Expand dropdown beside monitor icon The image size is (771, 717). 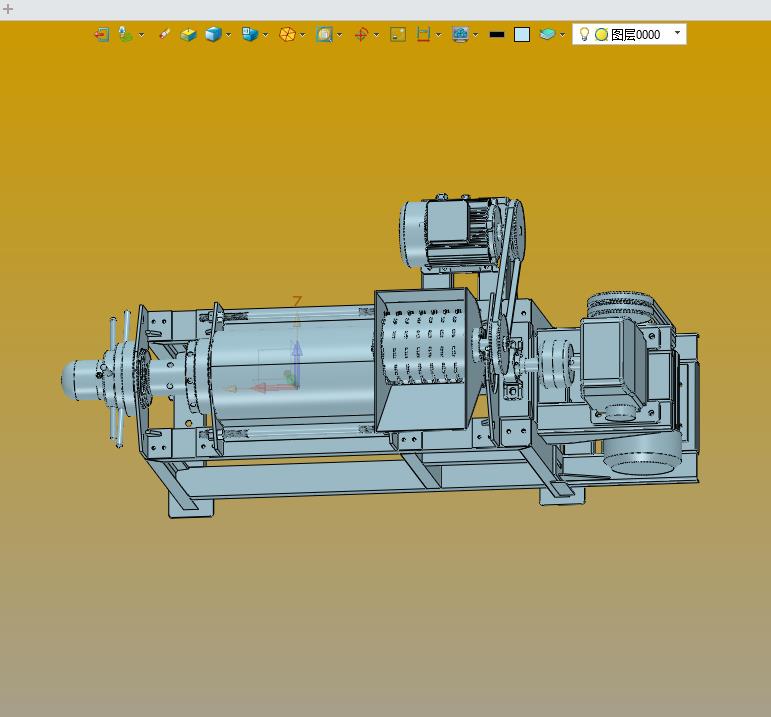pos(475,35)
